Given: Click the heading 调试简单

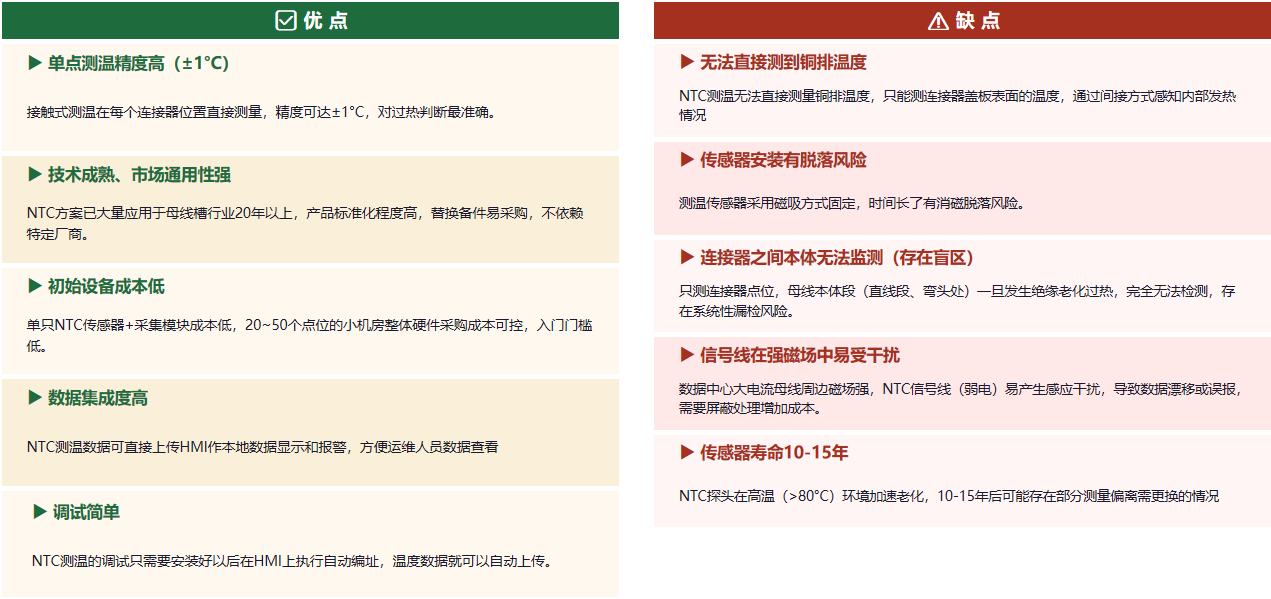Looking at the screenshot, I should pyautogui.click(x=86, y=512).
